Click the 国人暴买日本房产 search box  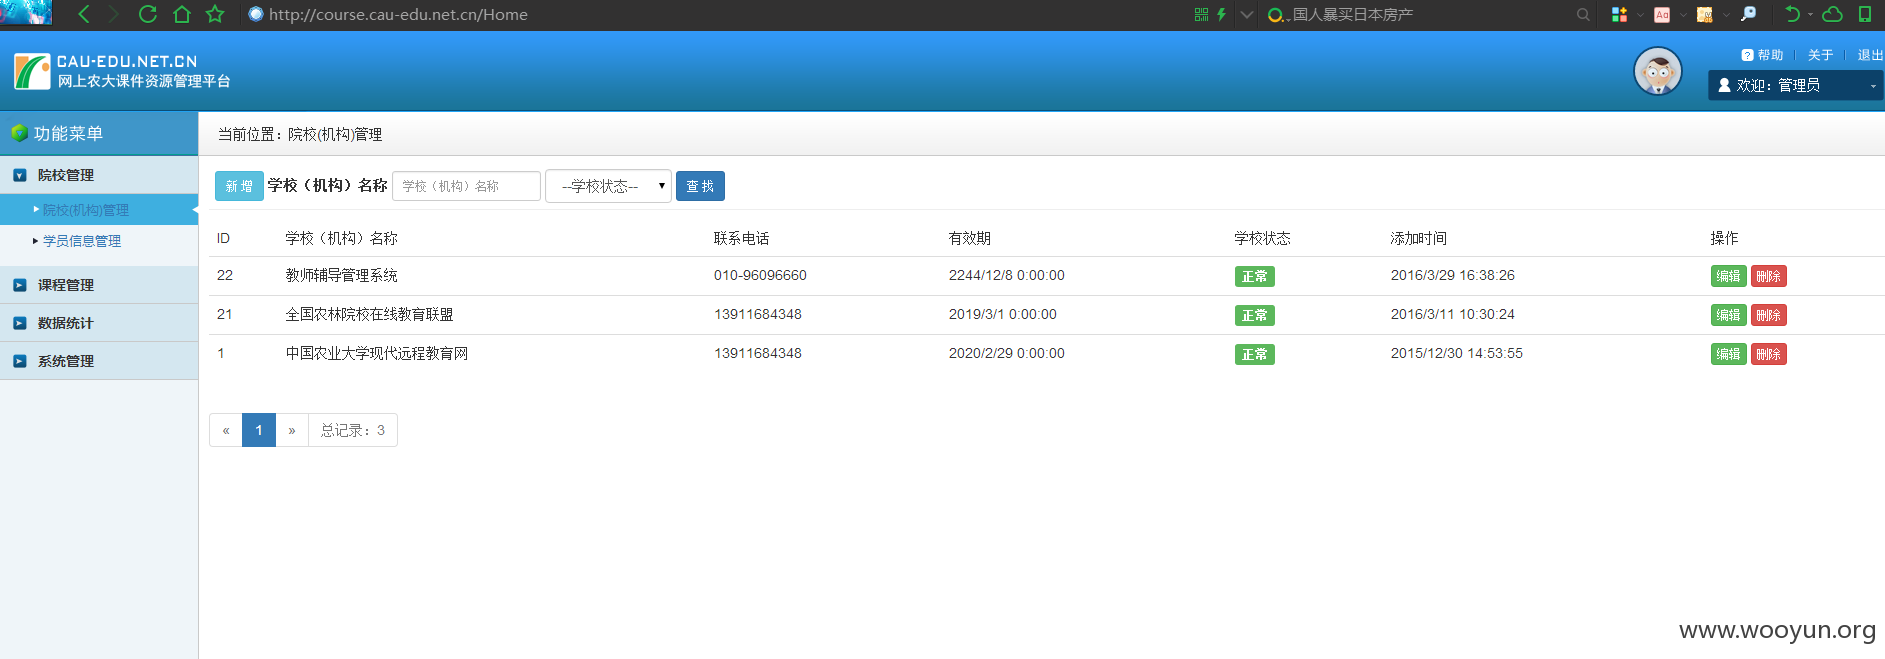(x=1352, y=15)
